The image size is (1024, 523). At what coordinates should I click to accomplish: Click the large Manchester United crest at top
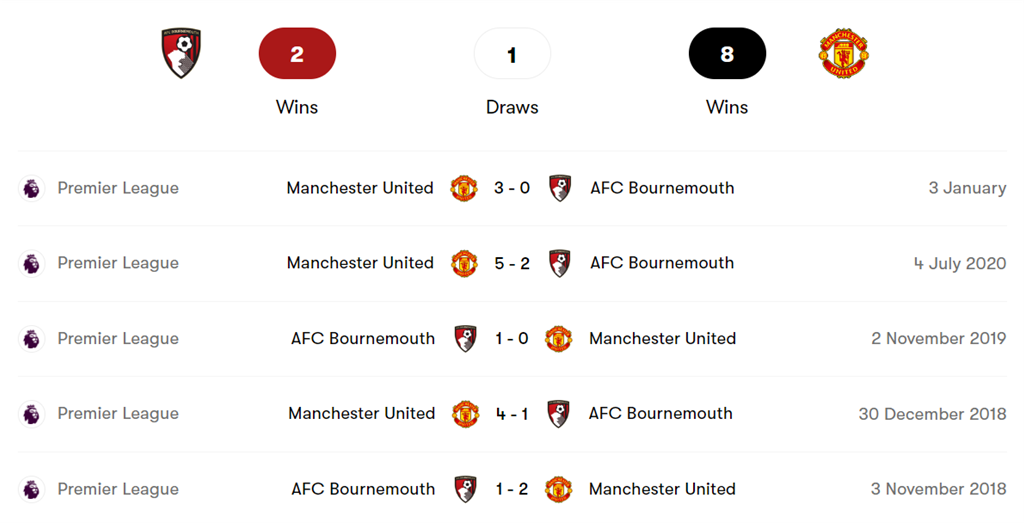pyautogui.click(x=843, y=53)
